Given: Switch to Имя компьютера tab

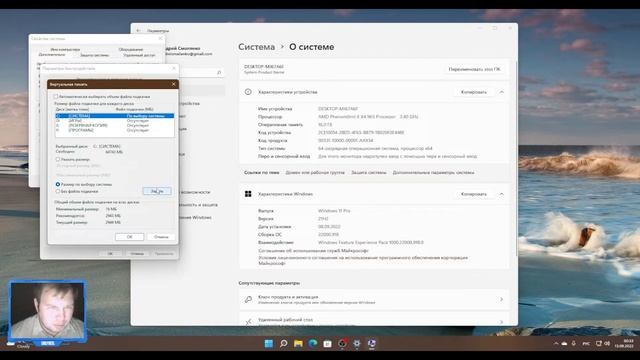Looking at the screenshot, I should 65,49.
